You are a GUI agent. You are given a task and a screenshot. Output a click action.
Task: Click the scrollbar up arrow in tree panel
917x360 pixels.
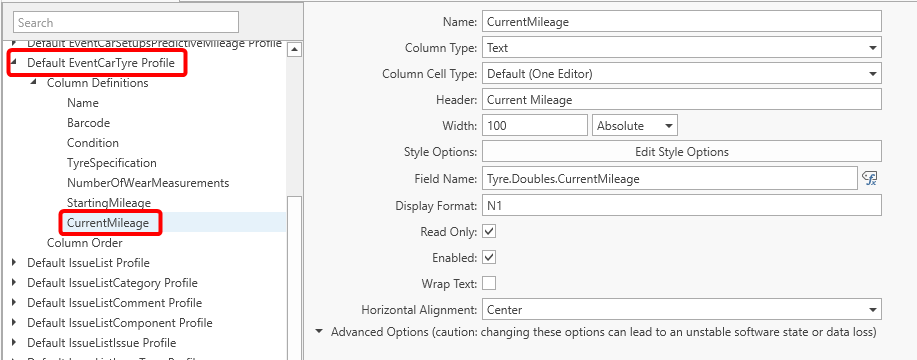pyautogui.click(x=295, y=50)
